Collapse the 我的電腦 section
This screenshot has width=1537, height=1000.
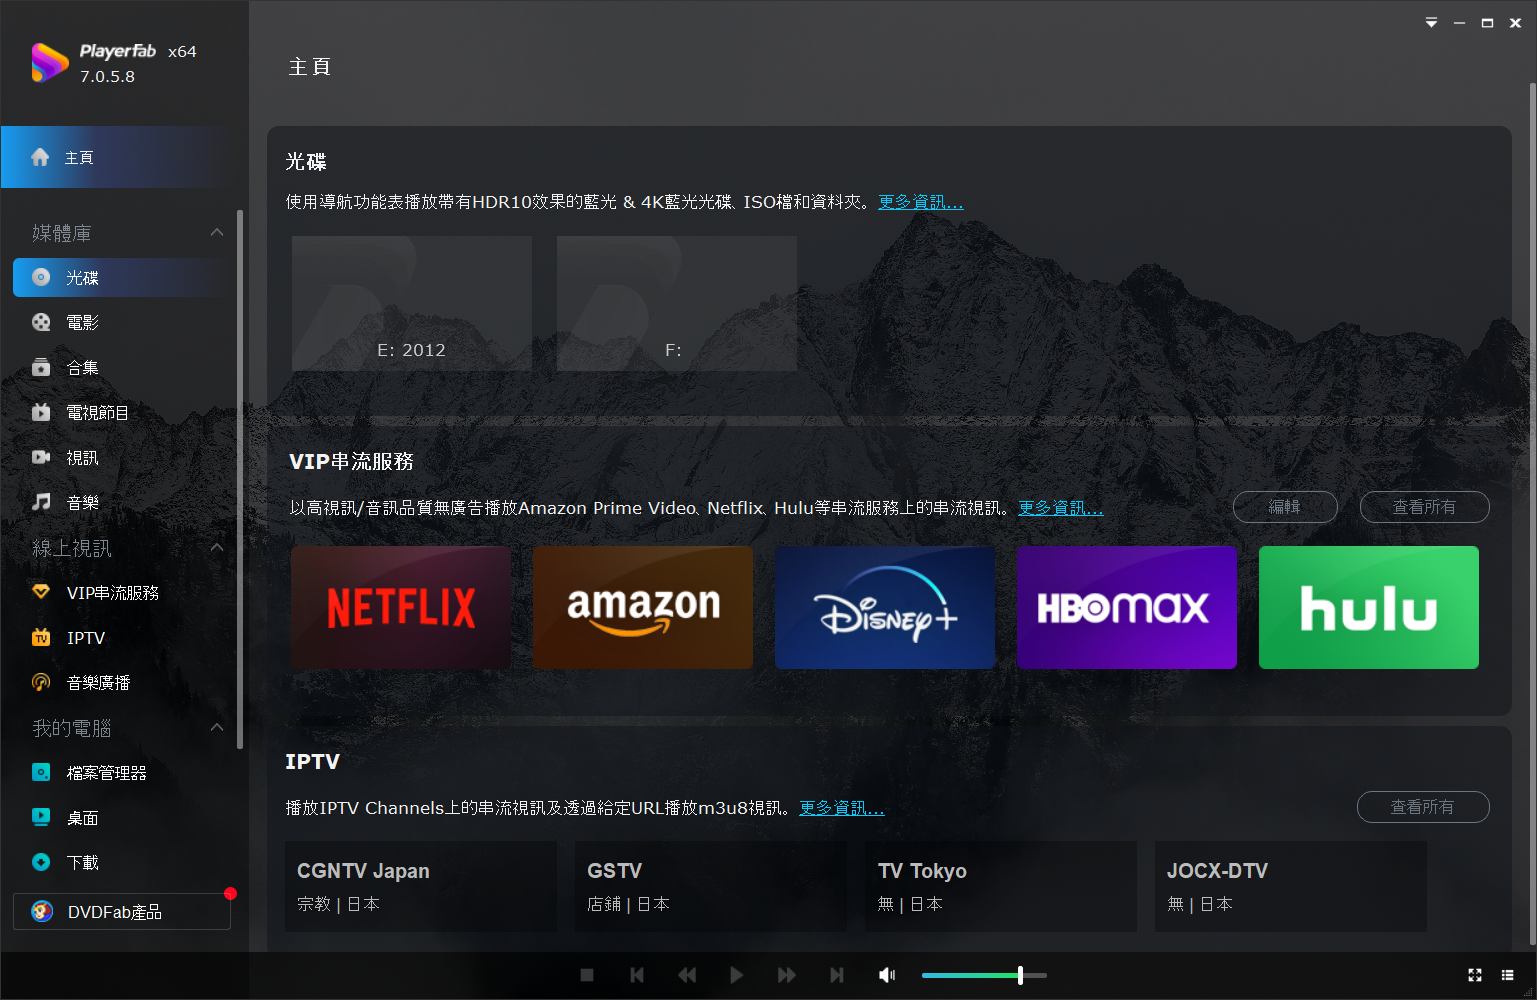(217, 727)
